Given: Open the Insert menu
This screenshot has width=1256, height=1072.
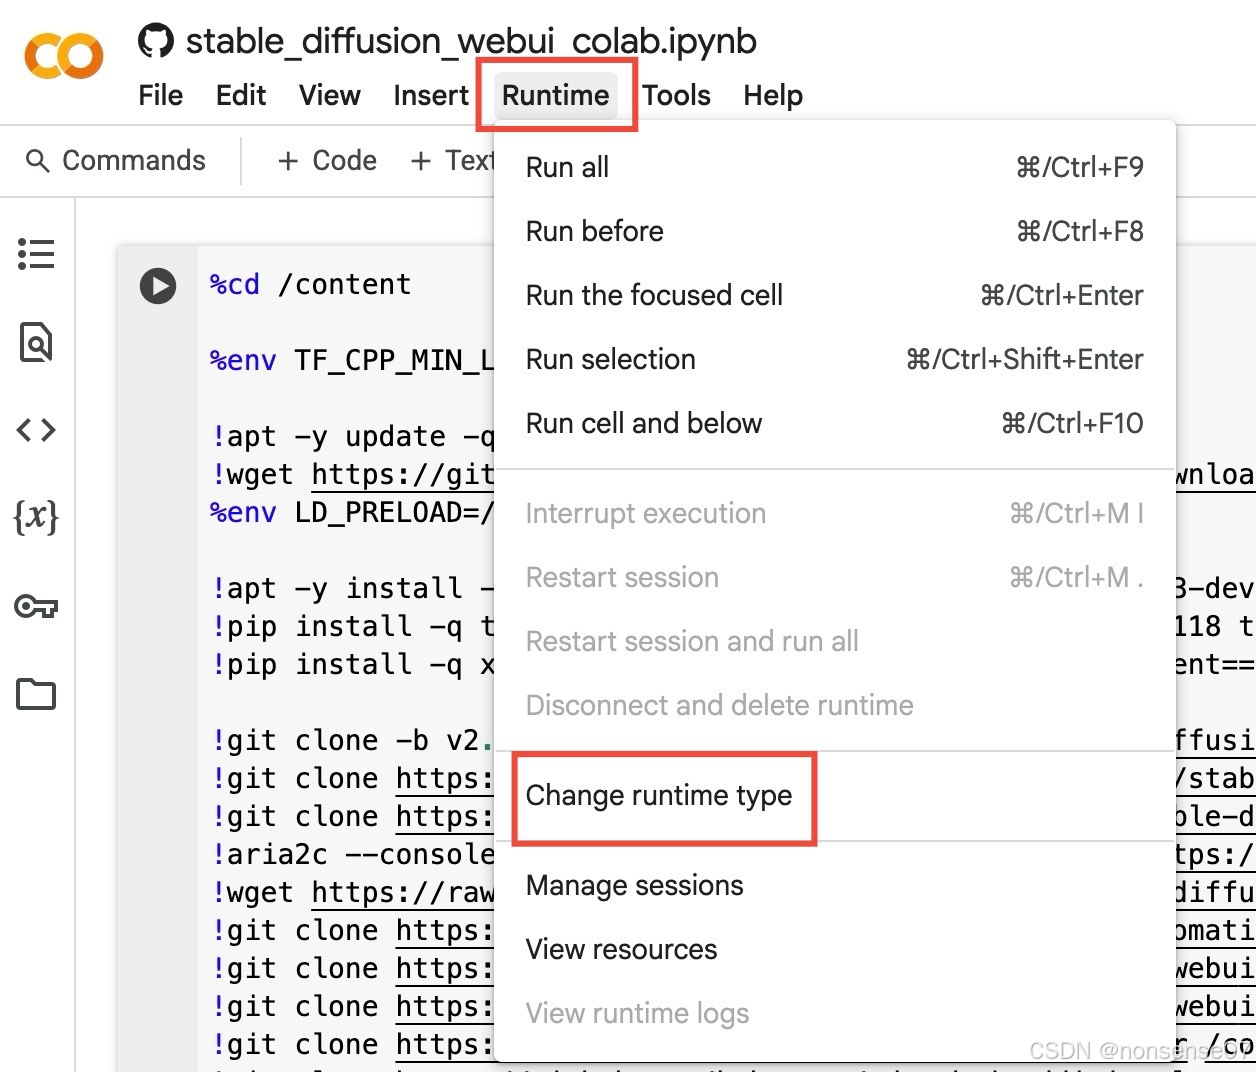Looking at the screenshot, I should [x=431, y=95].
